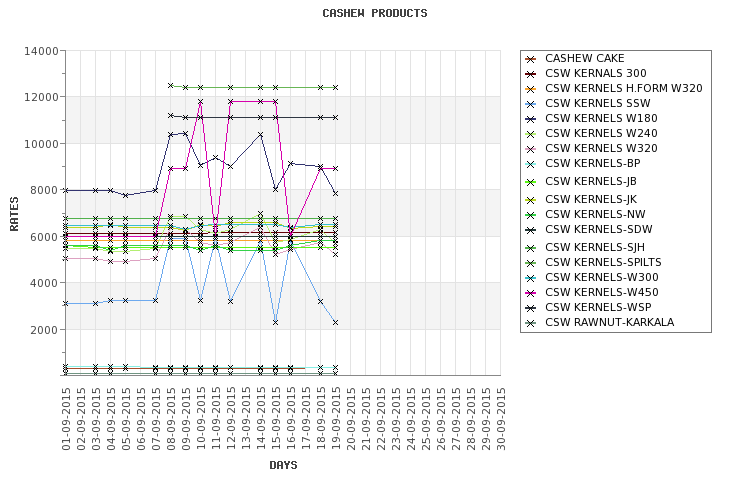The image size is (750, 500).
Task: Click the CASHEW PRODUCTS chart title
Action: coord(375,14)
